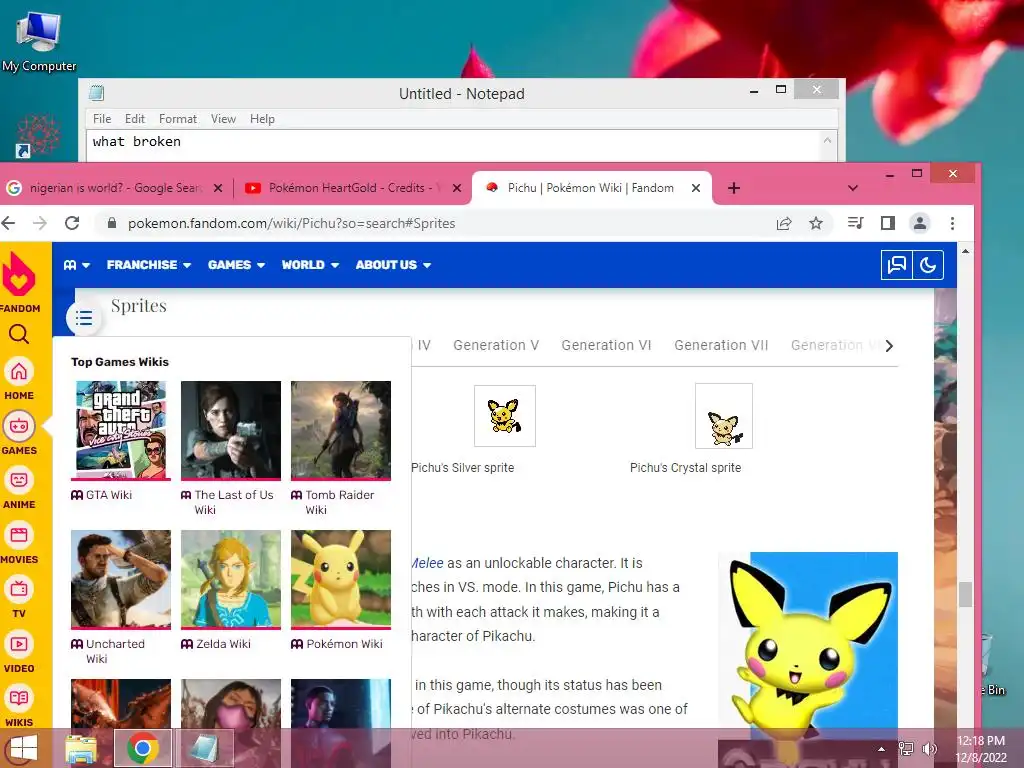The height and width of the screenshot is (768, 1024).
Task: Bookmark this page with the star icon
Action: (x=816, y=223)
